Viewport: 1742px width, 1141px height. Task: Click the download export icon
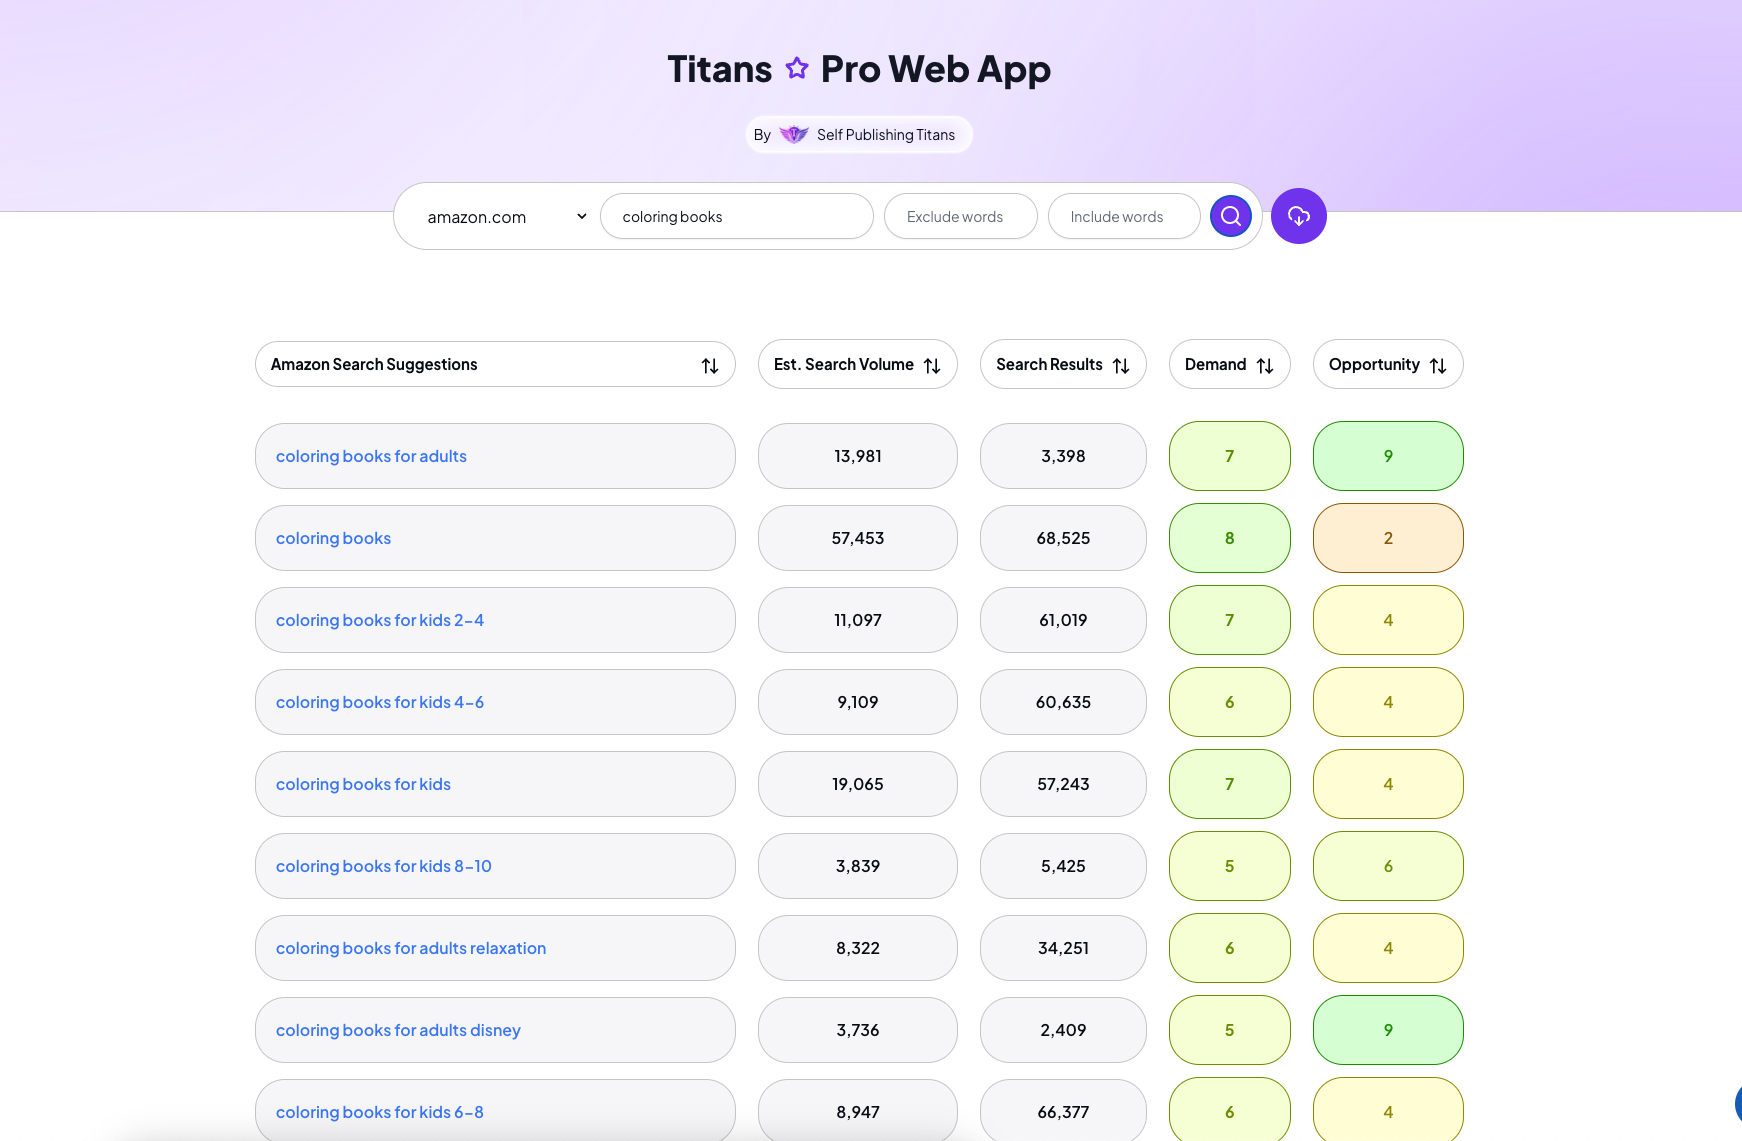tap(1298, 216)
